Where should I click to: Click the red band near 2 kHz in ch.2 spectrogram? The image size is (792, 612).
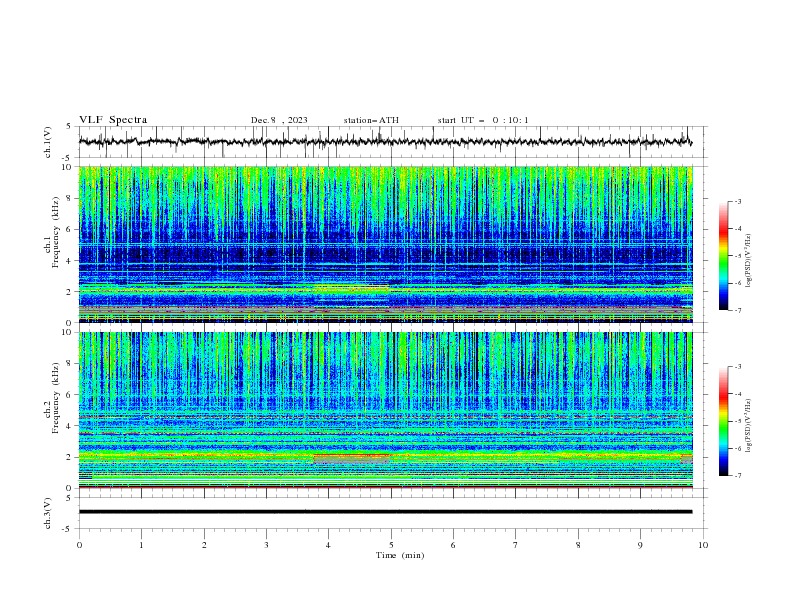pos(352,460)
